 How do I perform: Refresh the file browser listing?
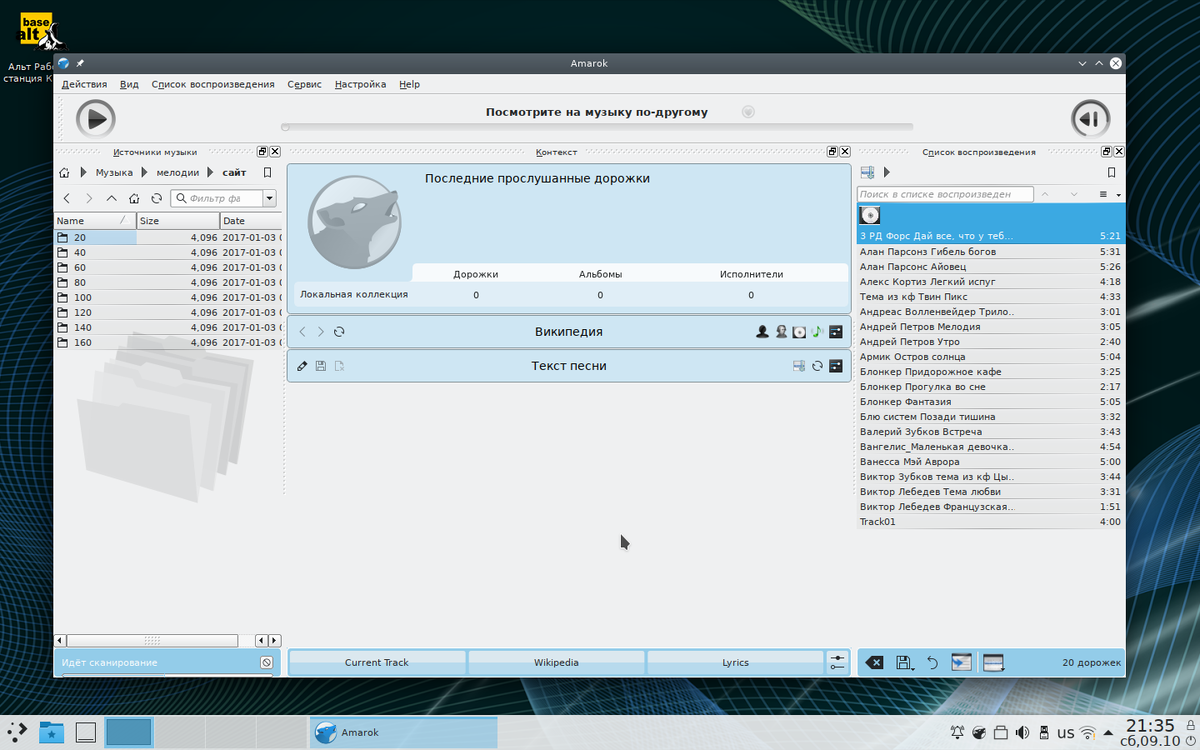point(156,198)
